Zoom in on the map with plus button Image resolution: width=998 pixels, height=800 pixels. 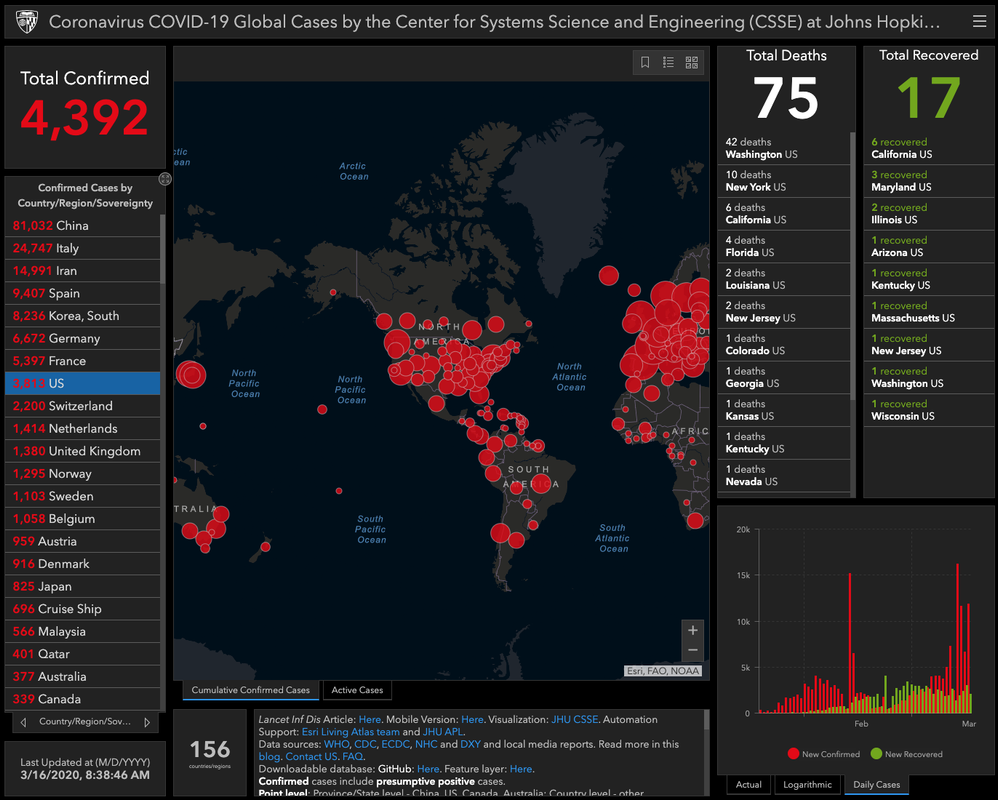[x=692, y=630]
